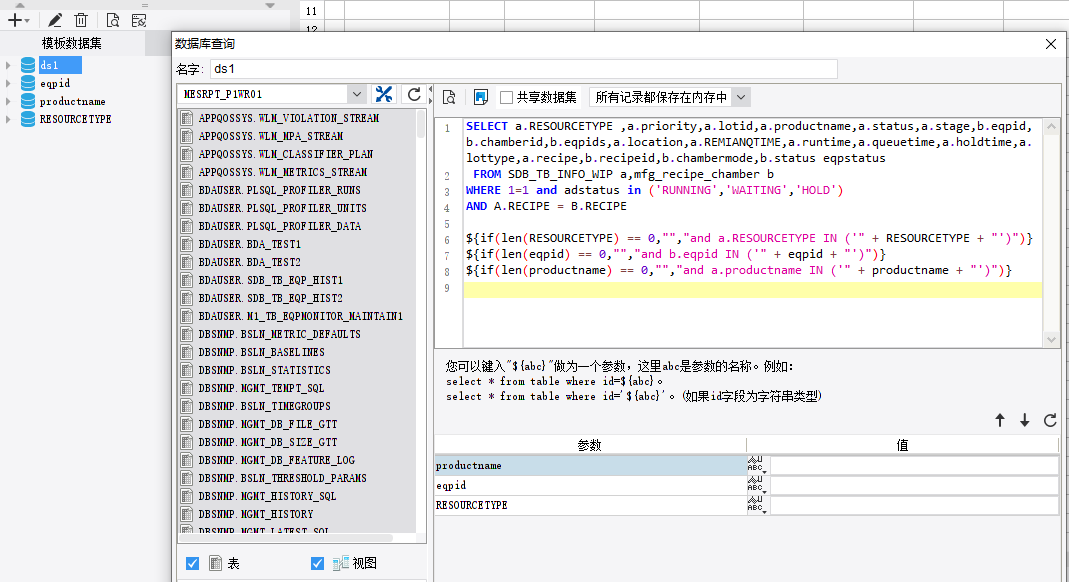Click the preview dataset icon beside the trash
Image resolution: width=1069 pixels, height=582 pixels.
click(x=112, y=20)
